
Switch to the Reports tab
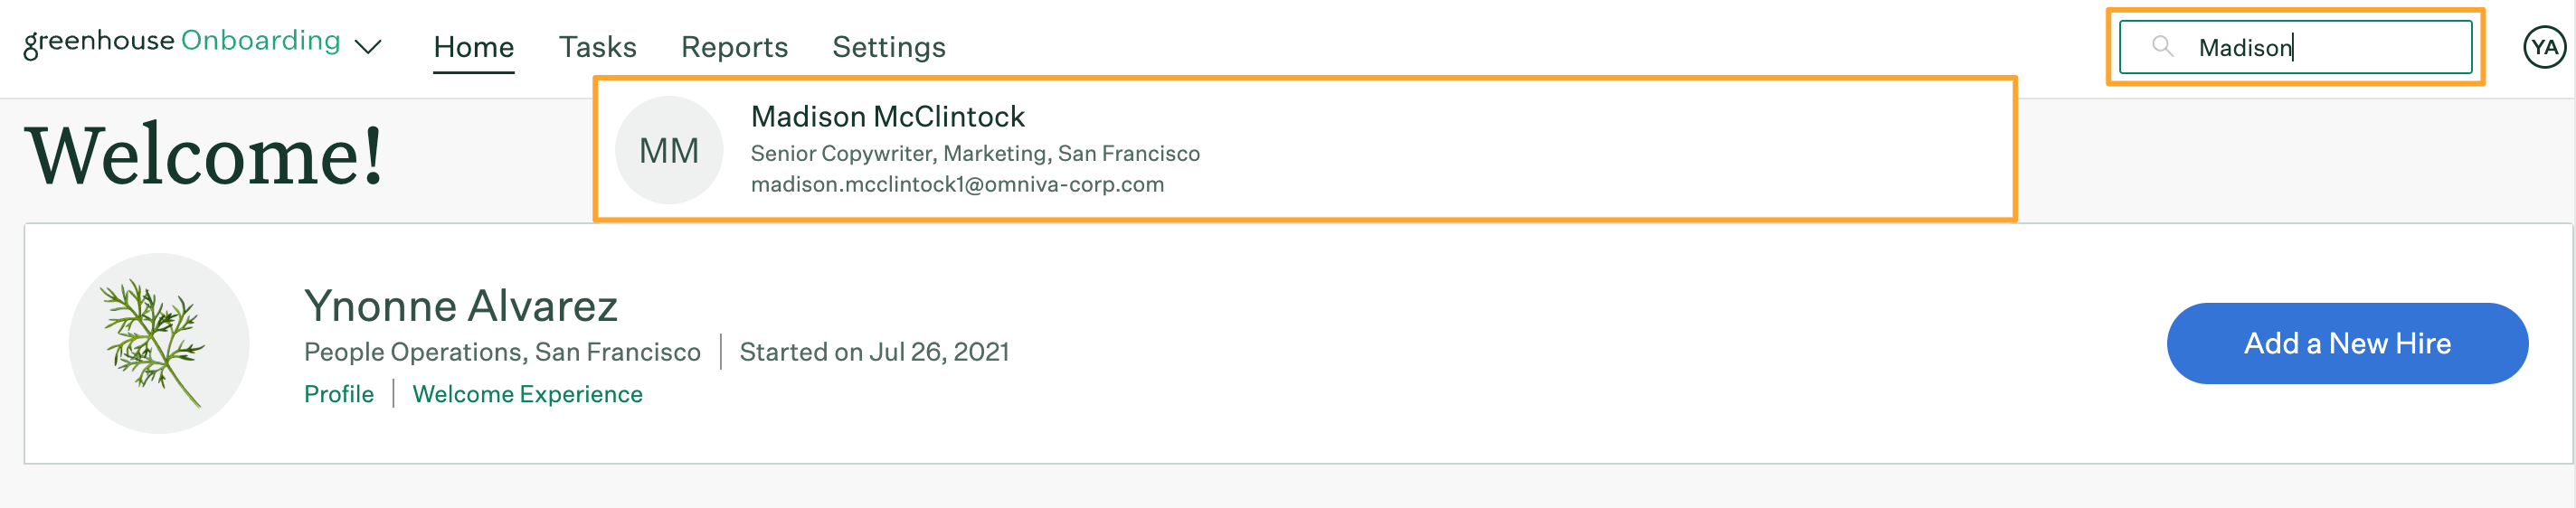click(734, 47)
